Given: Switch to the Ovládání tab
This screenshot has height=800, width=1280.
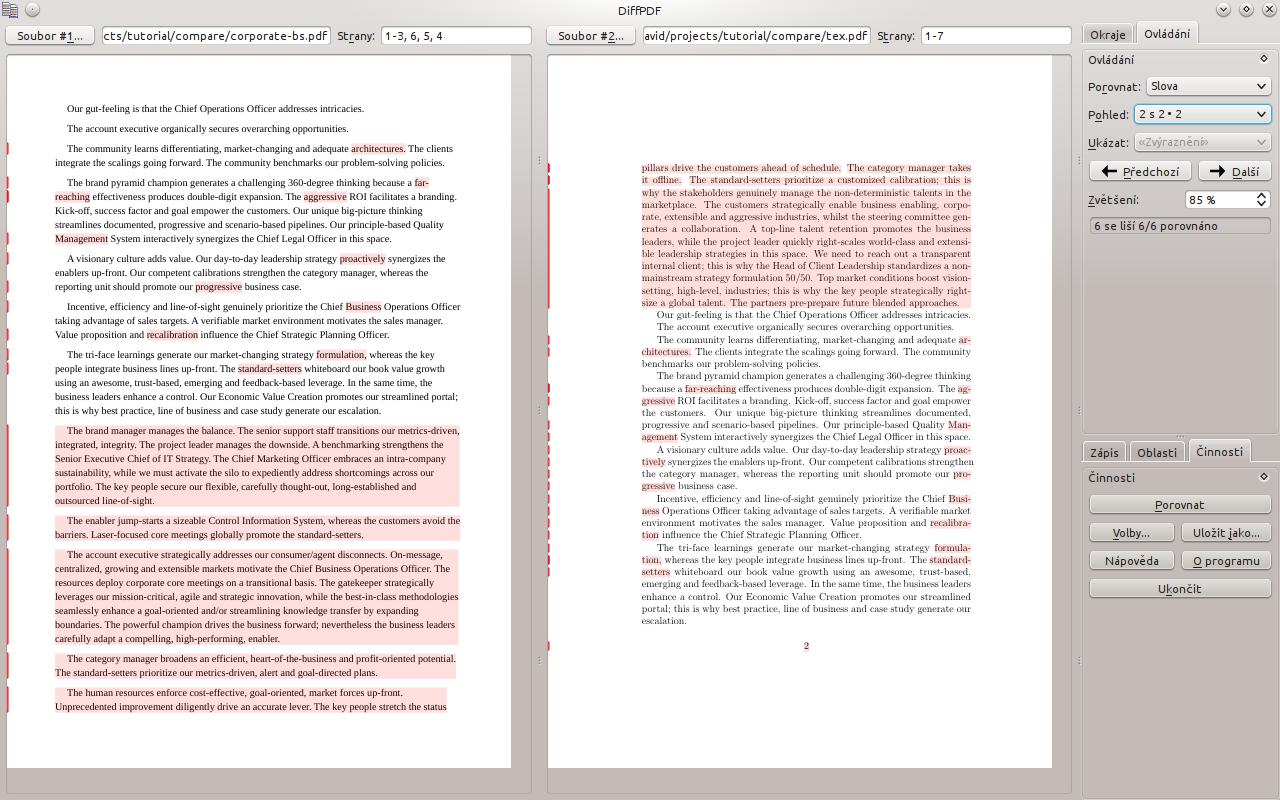Looking at the screenshot, I should coord(1167,33).
